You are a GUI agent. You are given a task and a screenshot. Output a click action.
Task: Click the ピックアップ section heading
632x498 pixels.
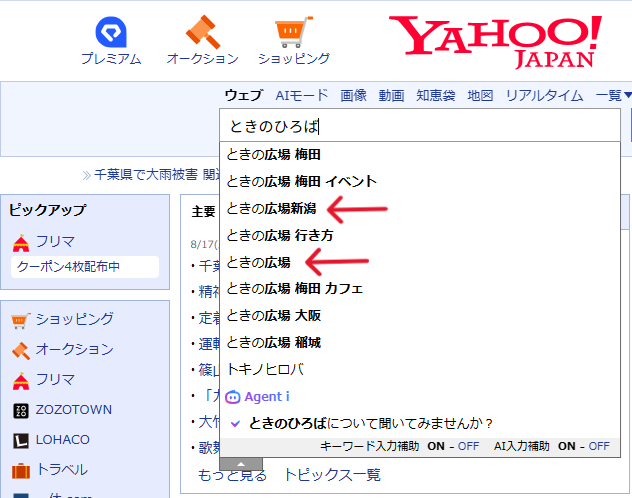click(x=48, y=210)
